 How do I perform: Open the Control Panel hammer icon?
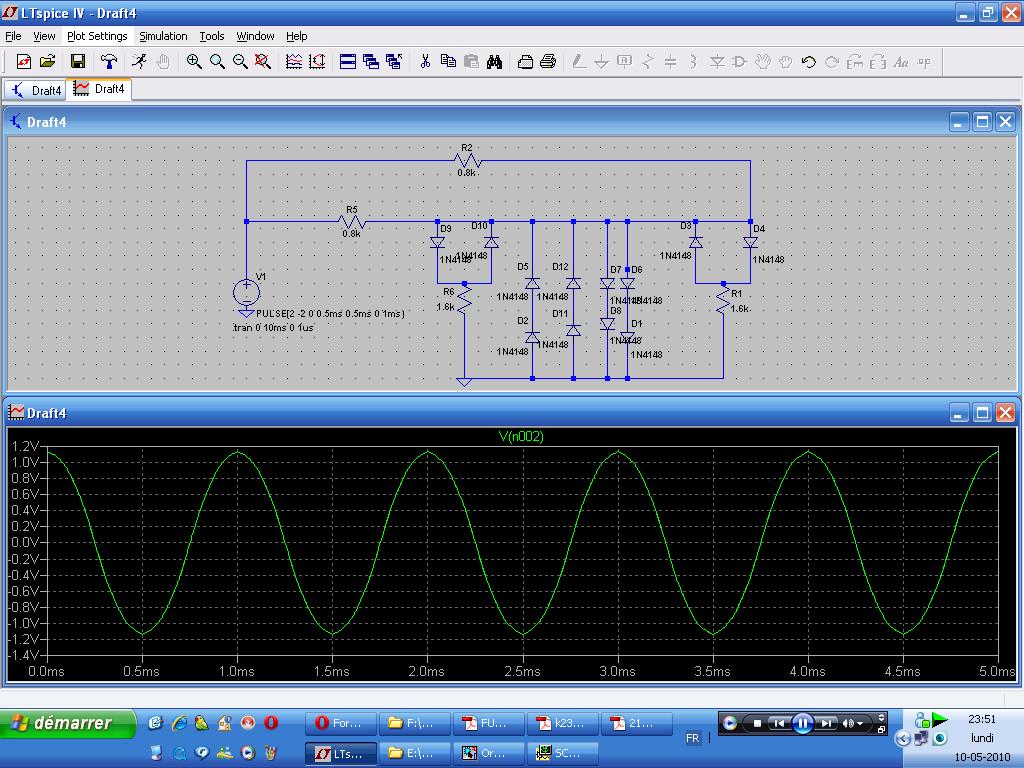click(x=109, y=62)
